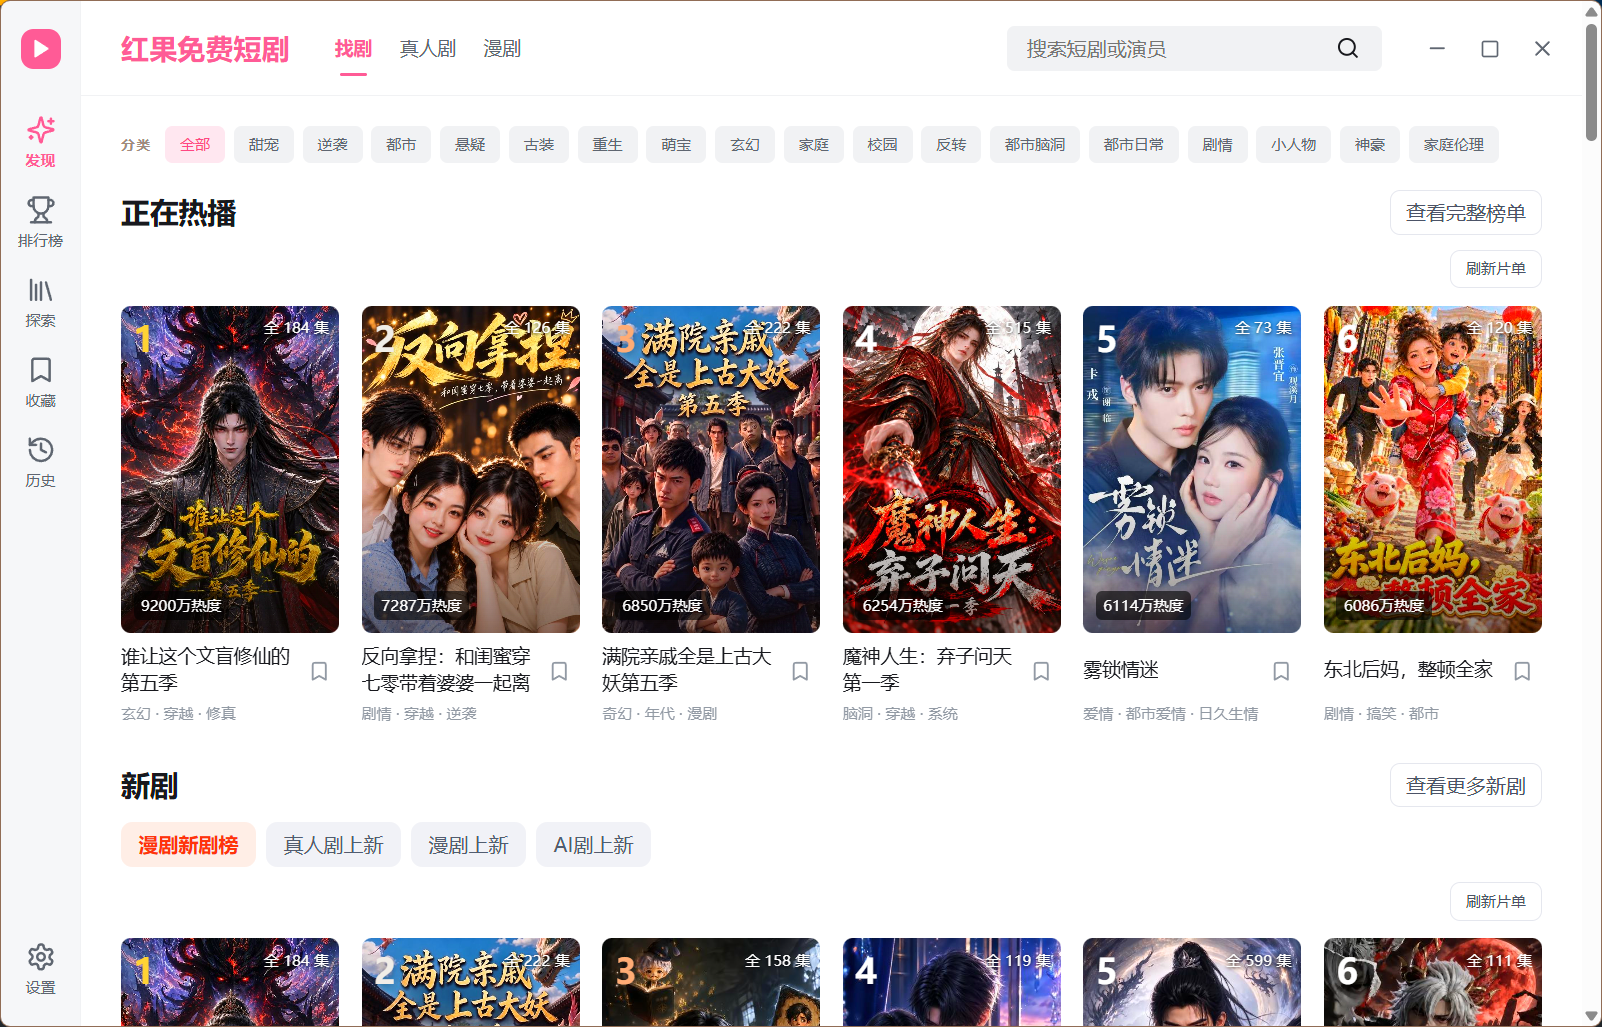Filter by 悬疑 category
This screenshot has height=1027, width=1602.
tap(470, 145)
